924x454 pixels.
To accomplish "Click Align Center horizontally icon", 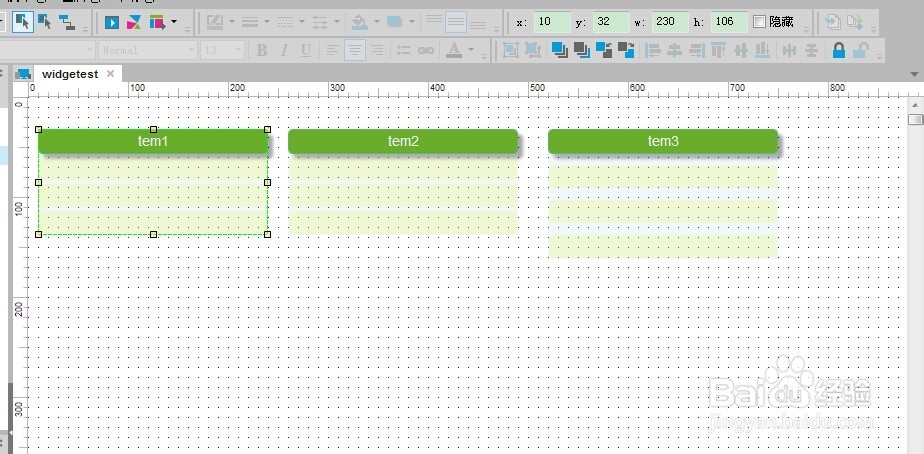I will [675, 51].
